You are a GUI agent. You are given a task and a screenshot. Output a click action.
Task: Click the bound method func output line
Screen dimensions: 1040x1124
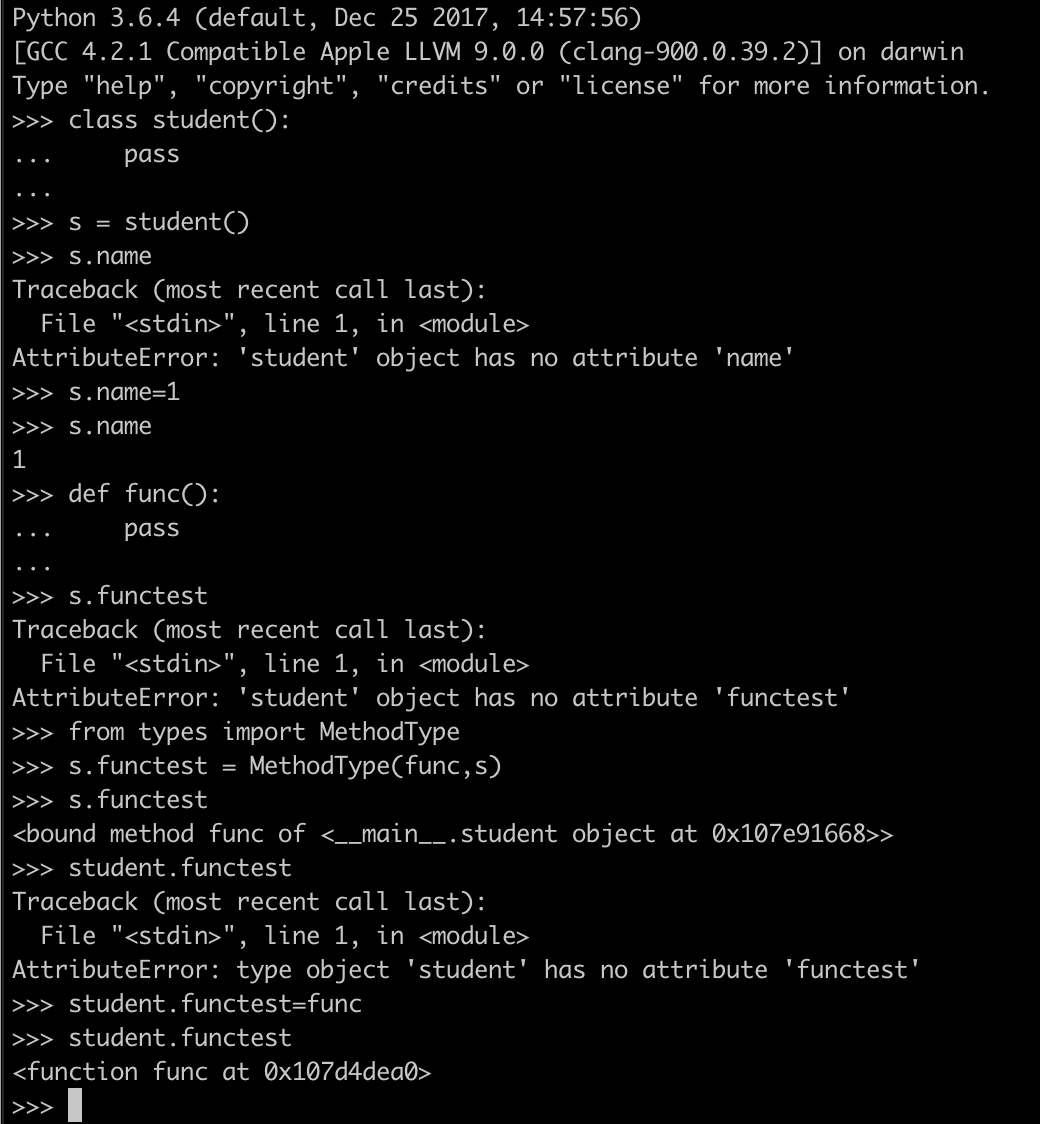coord(452,834)
